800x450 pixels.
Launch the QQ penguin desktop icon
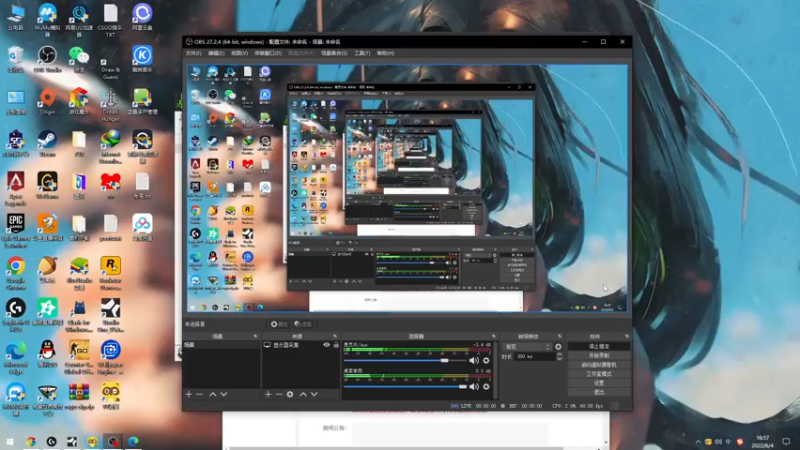pyautogui.click(x=47, y=354)
